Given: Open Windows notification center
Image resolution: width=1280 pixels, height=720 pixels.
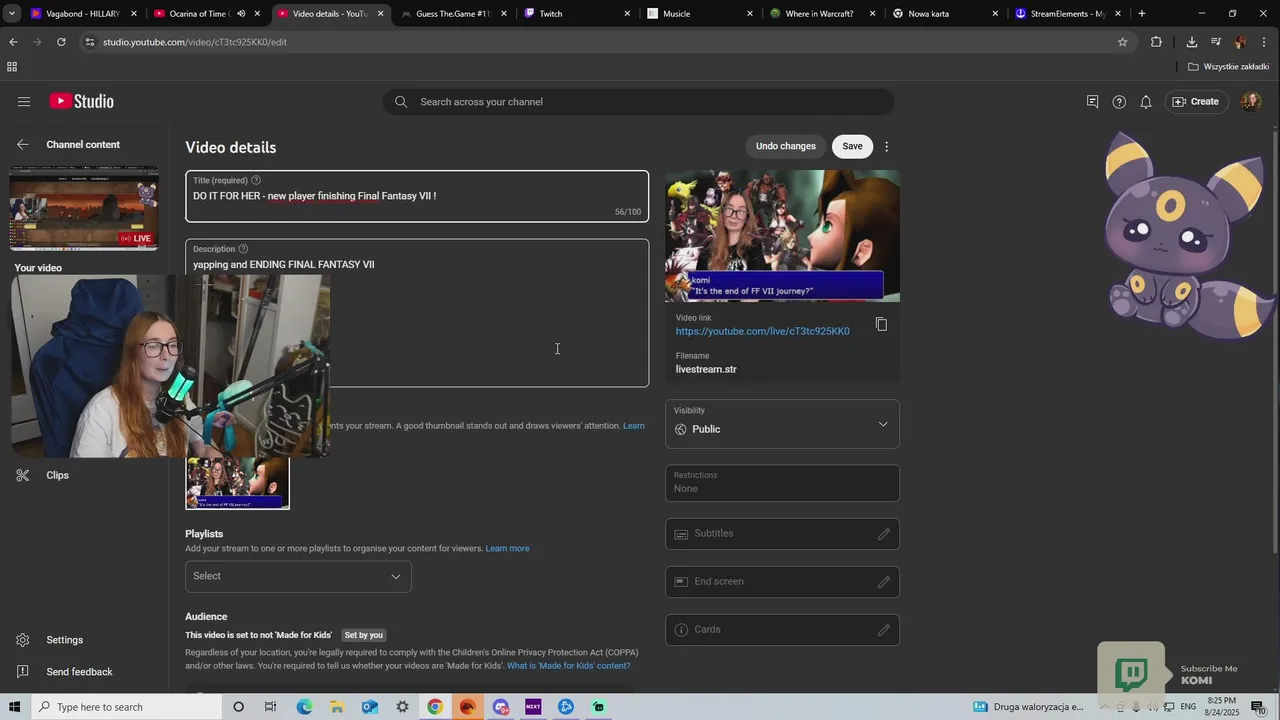Looking at the screenshot, I should [x=1258, y=707].
